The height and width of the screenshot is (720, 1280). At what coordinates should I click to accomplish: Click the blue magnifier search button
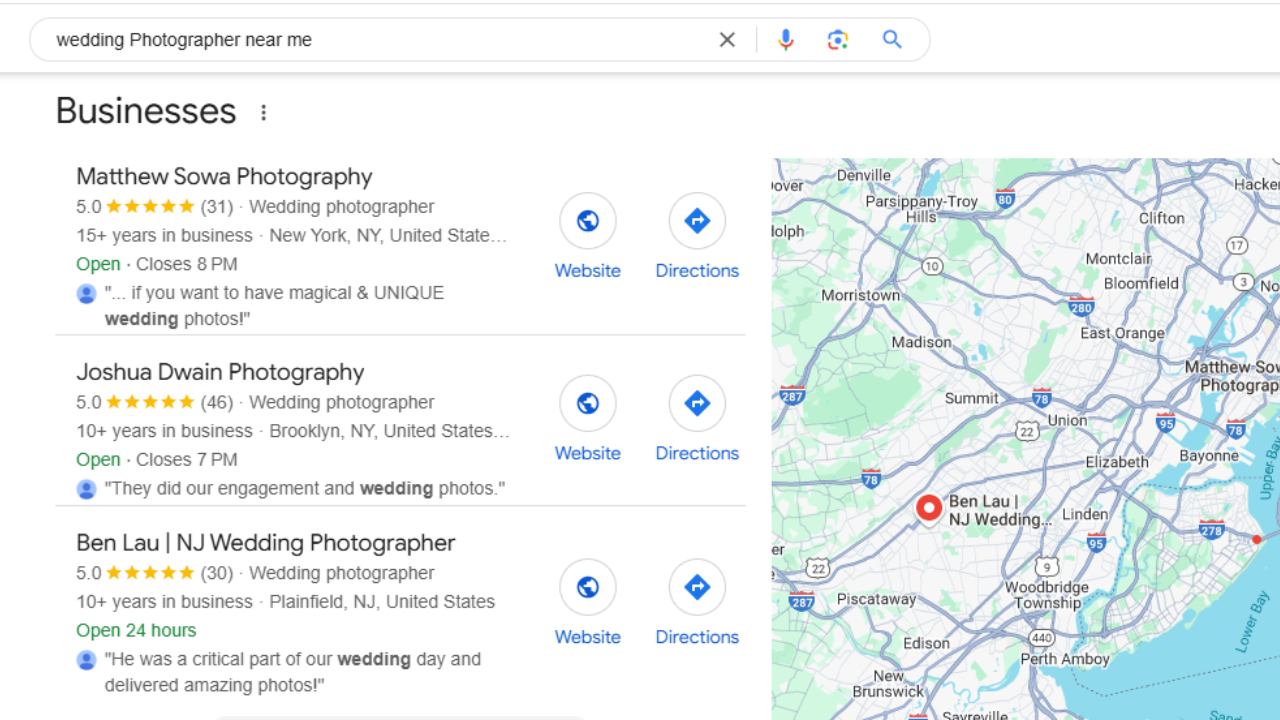click(892, 40)
